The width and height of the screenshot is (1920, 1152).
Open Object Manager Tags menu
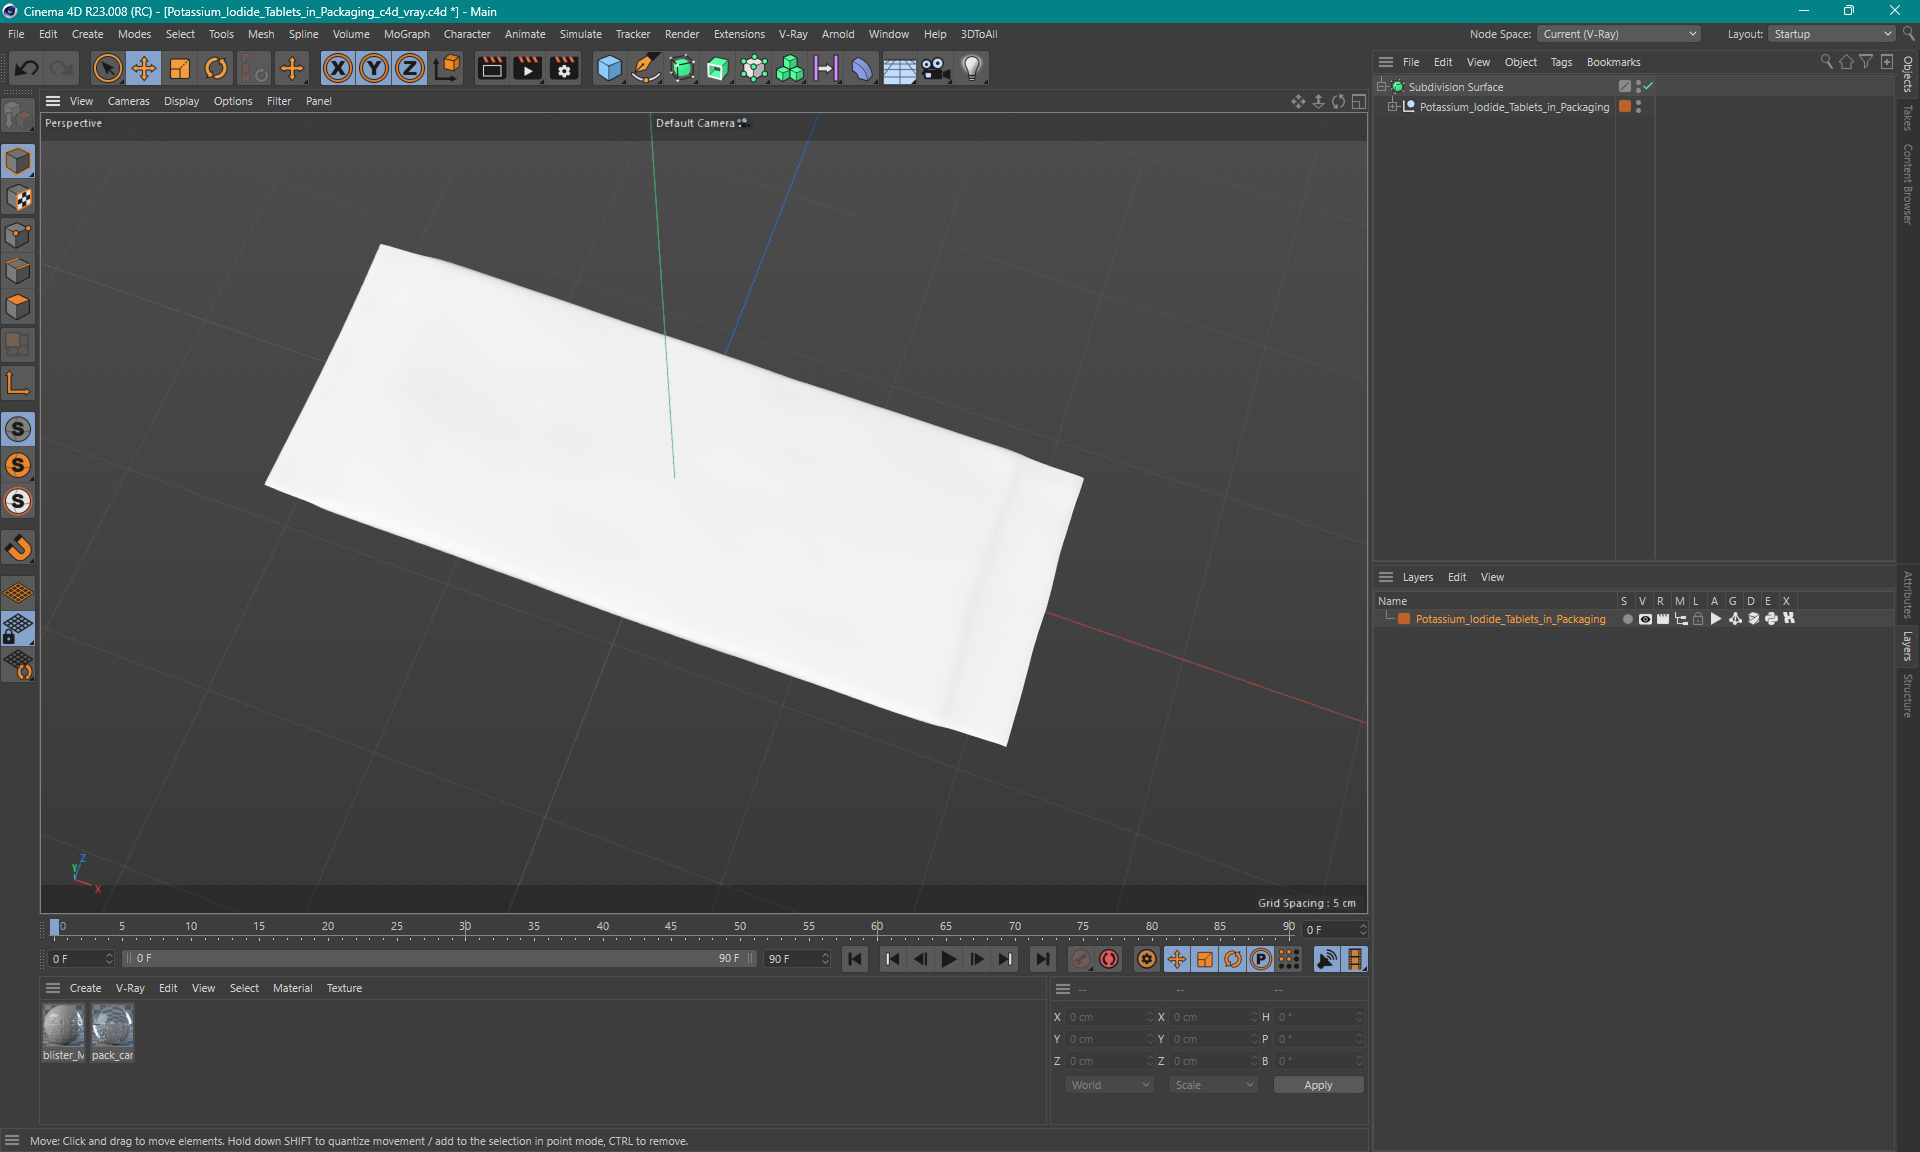[x=1561, y=62]
